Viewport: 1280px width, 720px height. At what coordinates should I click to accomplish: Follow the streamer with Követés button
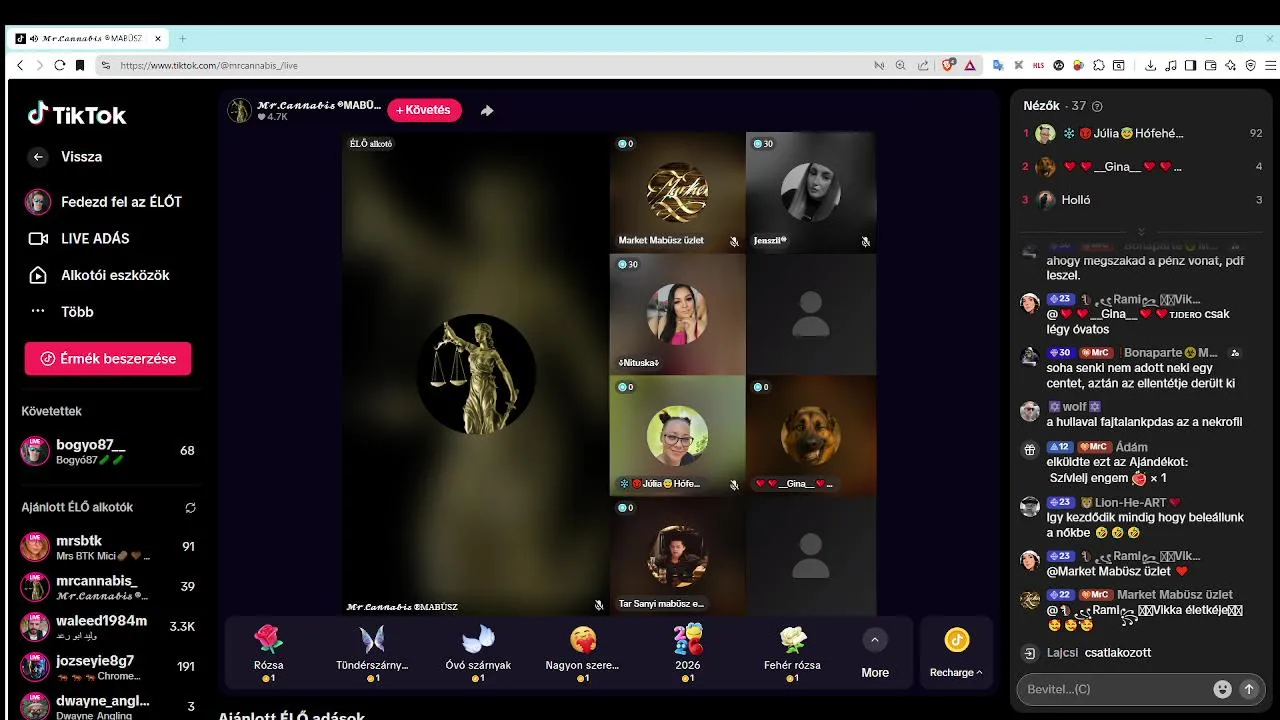pos(425,110)
